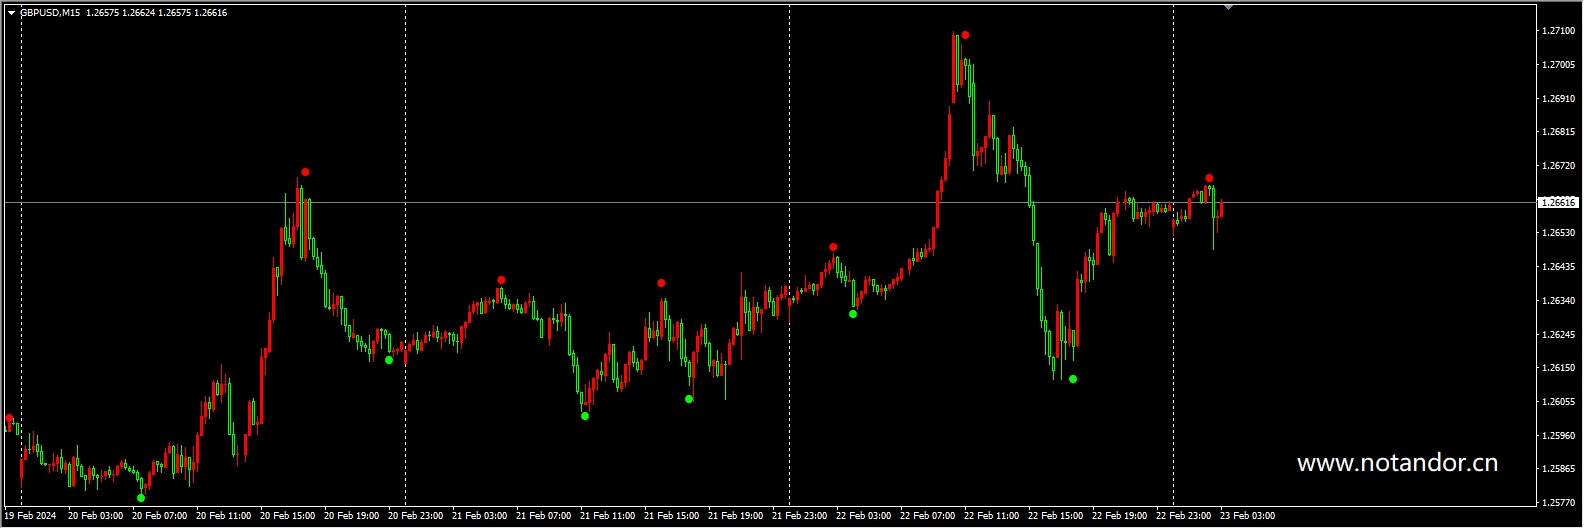
Task: Click the 1.26530 price axis label
Action: click(1558, 233)
